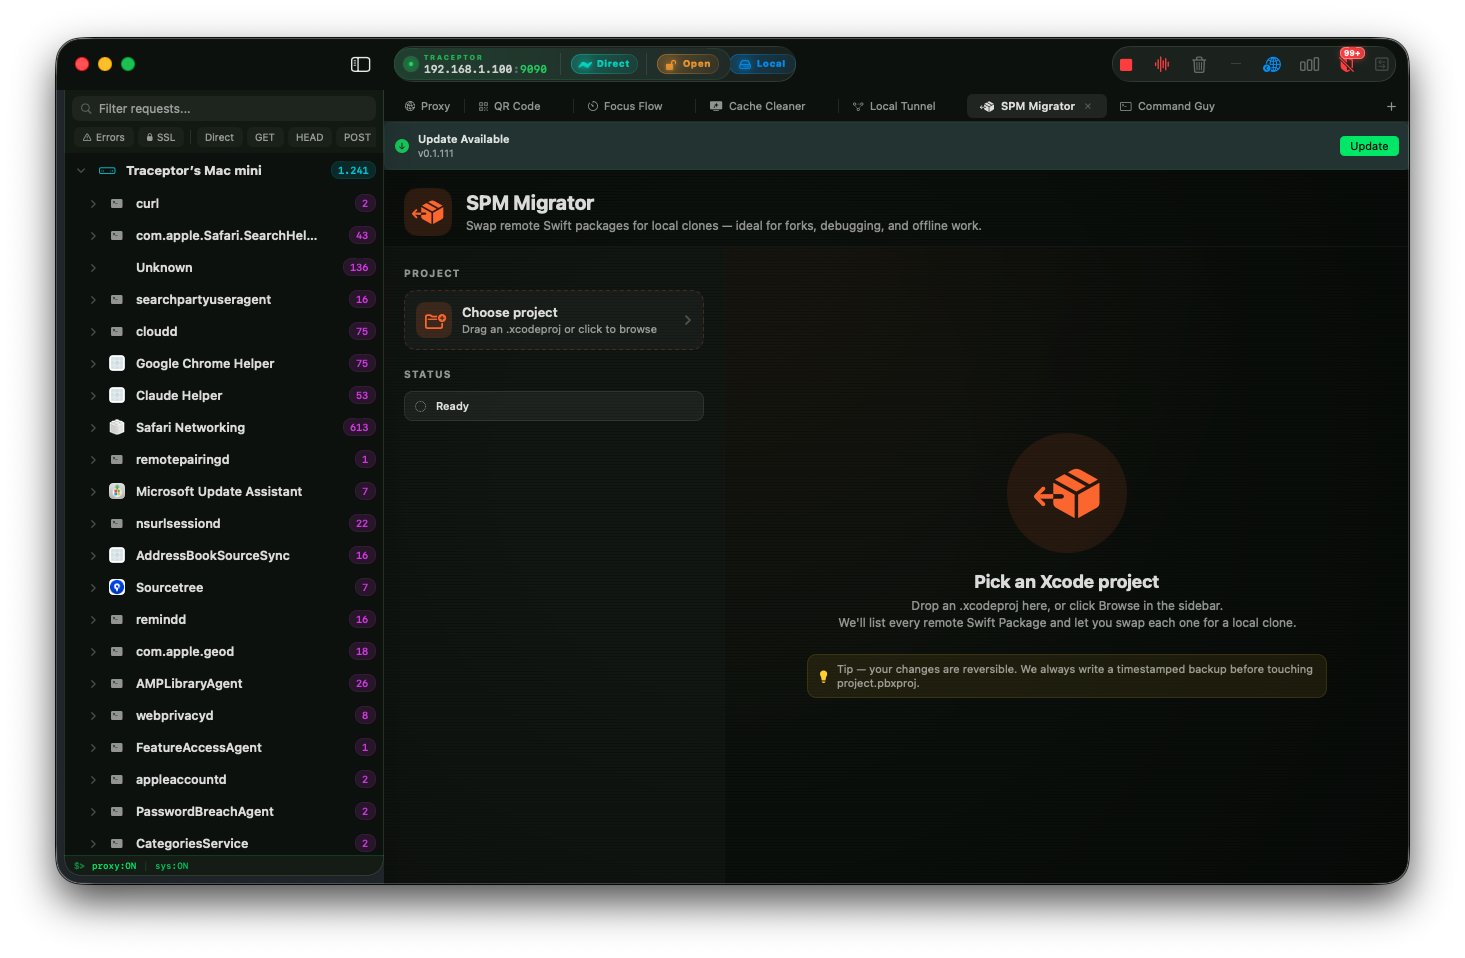
Task: Toggle the sidebar panel icon
Action: pyautogui.click(x=361, y=64)
